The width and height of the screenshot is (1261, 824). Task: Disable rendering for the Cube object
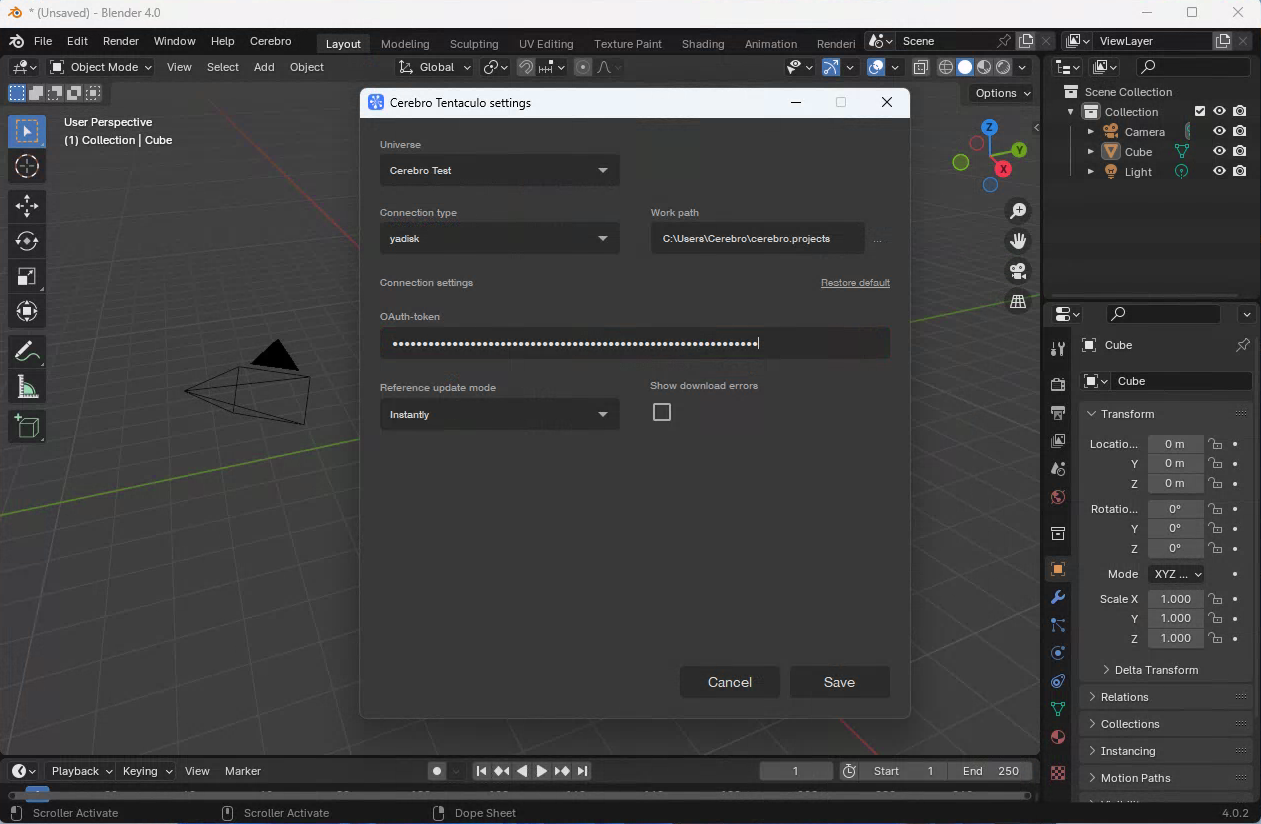1240,152
